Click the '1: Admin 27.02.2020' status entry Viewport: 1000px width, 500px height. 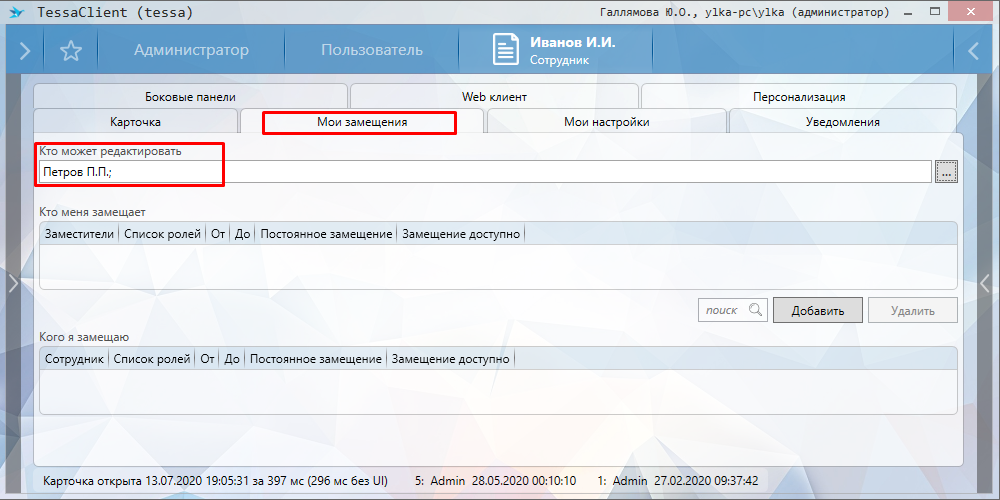[678, 480]
